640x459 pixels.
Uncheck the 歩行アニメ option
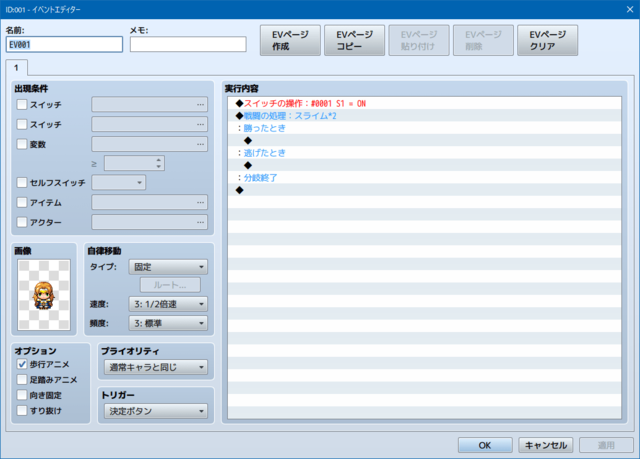click(22, 364)
